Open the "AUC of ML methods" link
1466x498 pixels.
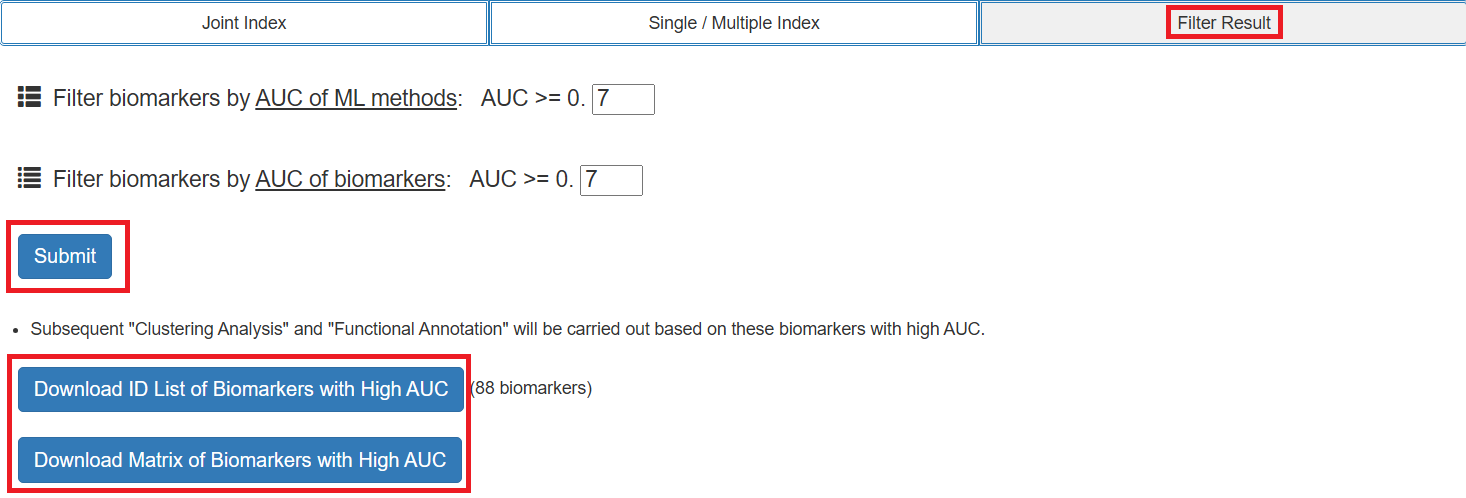356,99
